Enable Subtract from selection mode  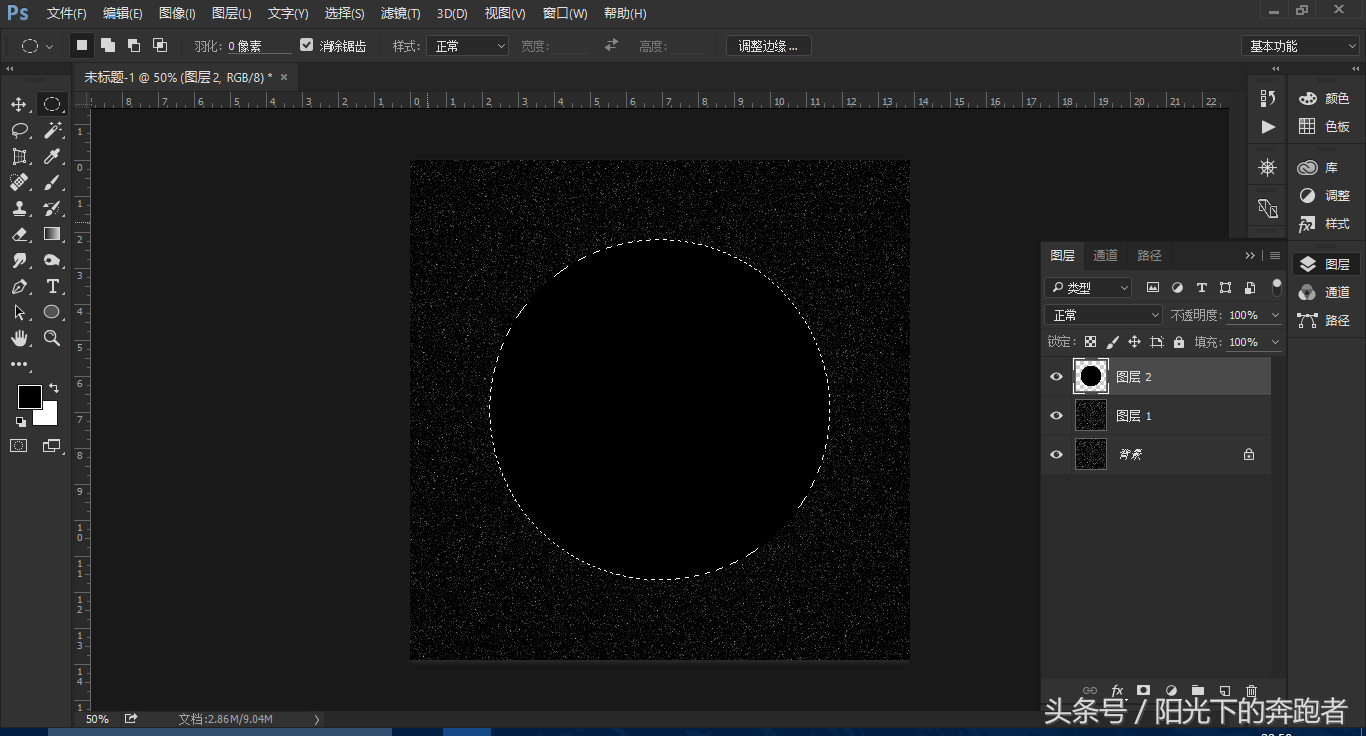(133, 45)
